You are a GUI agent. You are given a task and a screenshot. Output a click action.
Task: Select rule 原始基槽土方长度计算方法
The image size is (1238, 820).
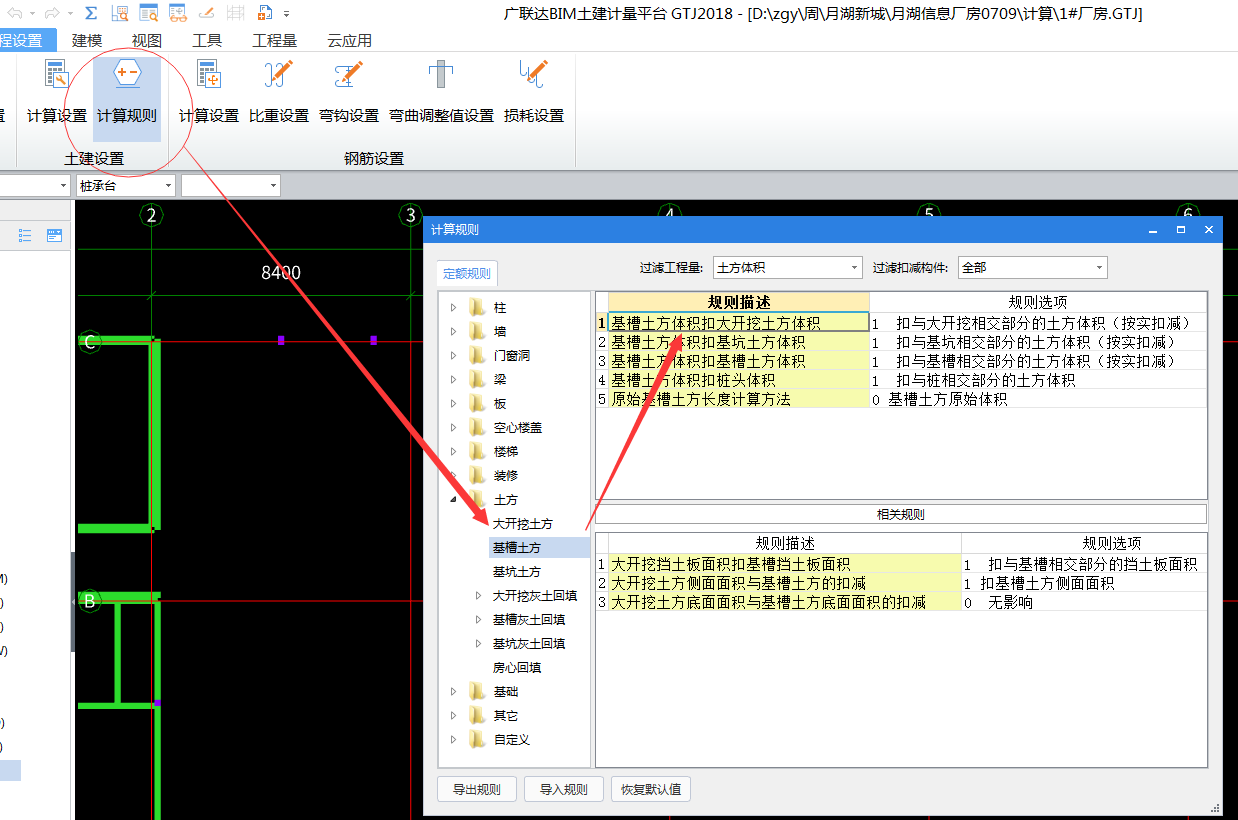coord(738,399)
